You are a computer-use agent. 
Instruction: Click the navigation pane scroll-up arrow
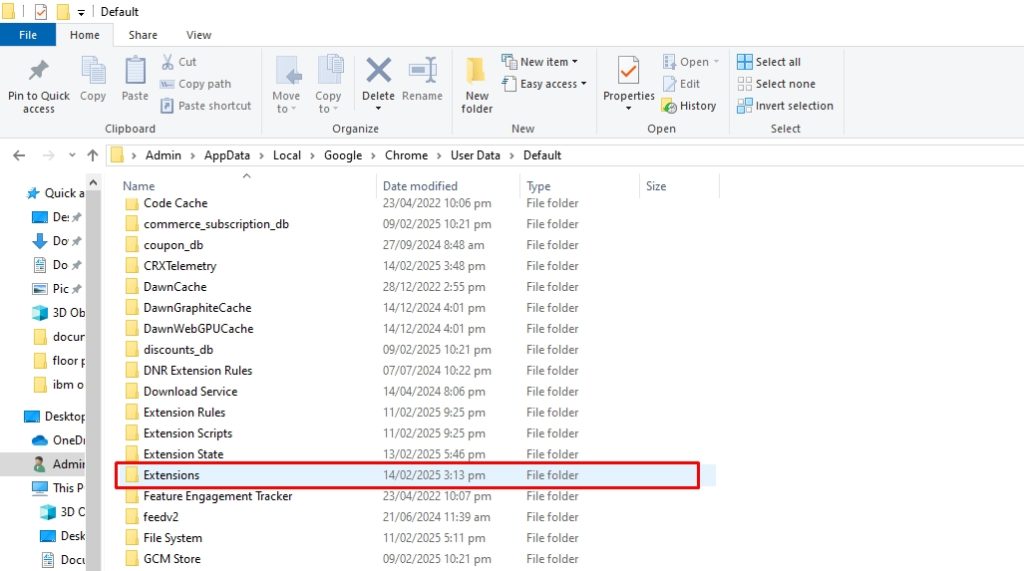tap(93, 183)
